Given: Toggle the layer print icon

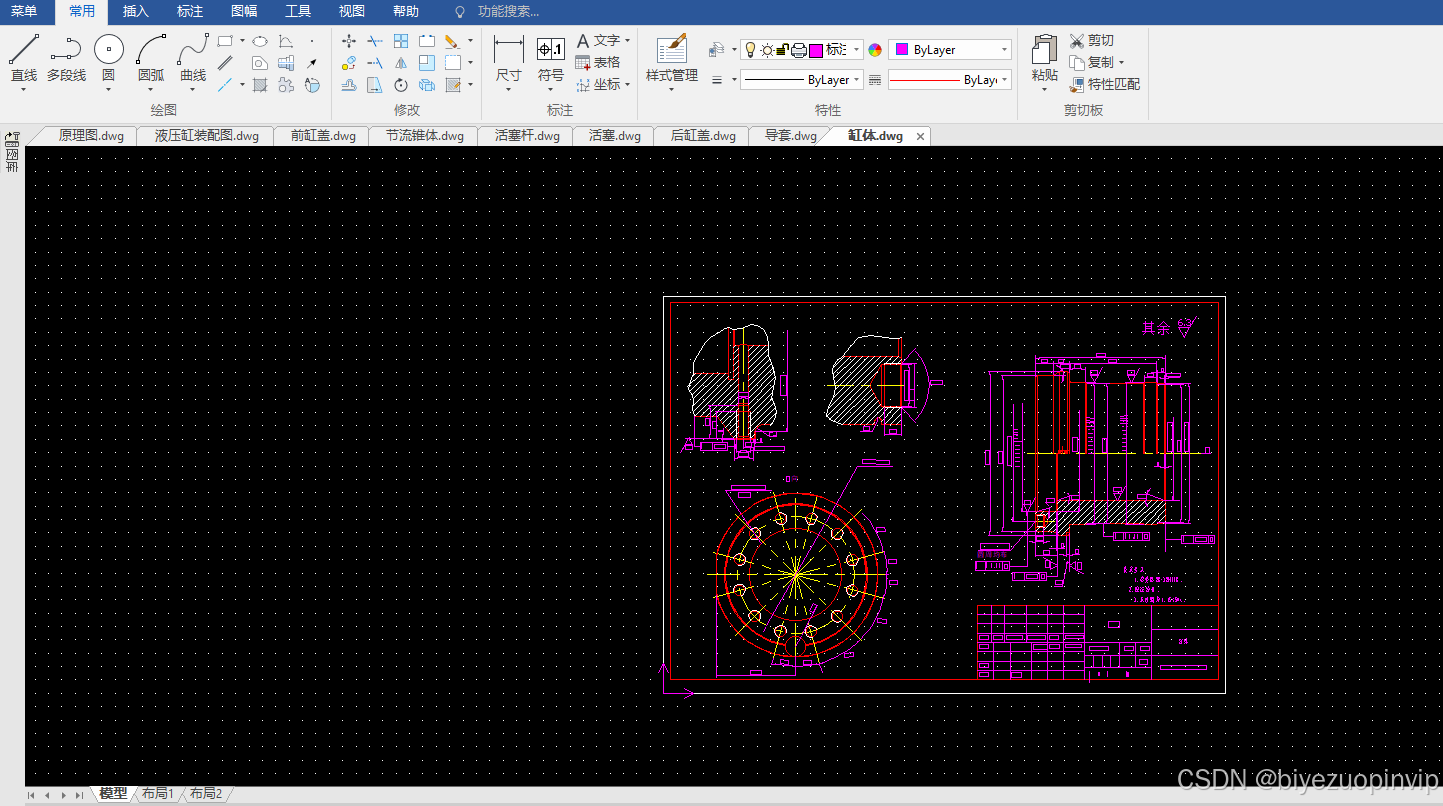Looking at the screenshot, I should 799,50.
